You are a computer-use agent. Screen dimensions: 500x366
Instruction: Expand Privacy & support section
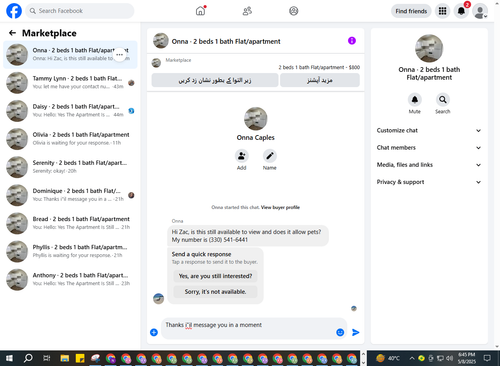pyautogui.click(x=429, y=182)
